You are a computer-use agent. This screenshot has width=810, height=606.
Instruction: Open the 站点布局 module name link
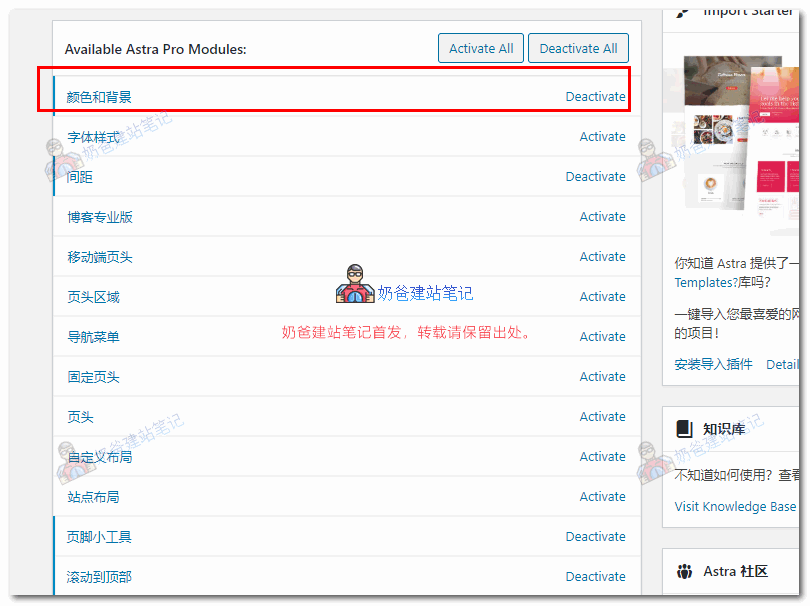point(93,497)
